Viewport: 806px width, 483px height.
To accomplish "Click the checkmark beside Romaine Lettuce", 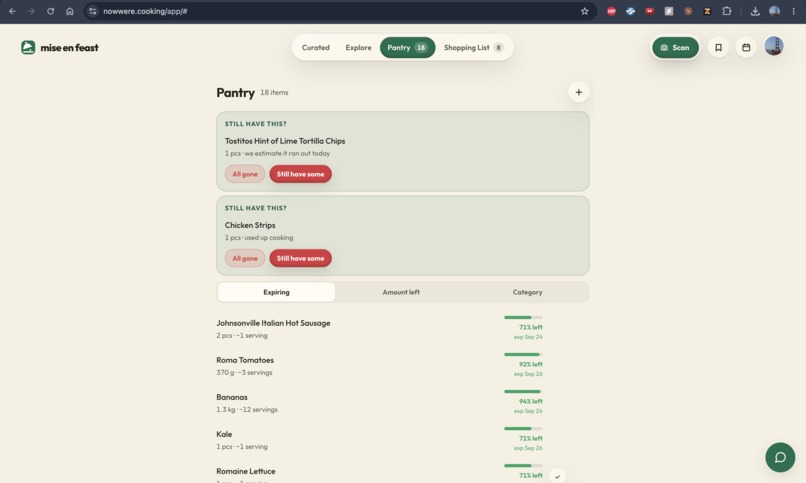I will pyautogui.click(x=557, y=476).
